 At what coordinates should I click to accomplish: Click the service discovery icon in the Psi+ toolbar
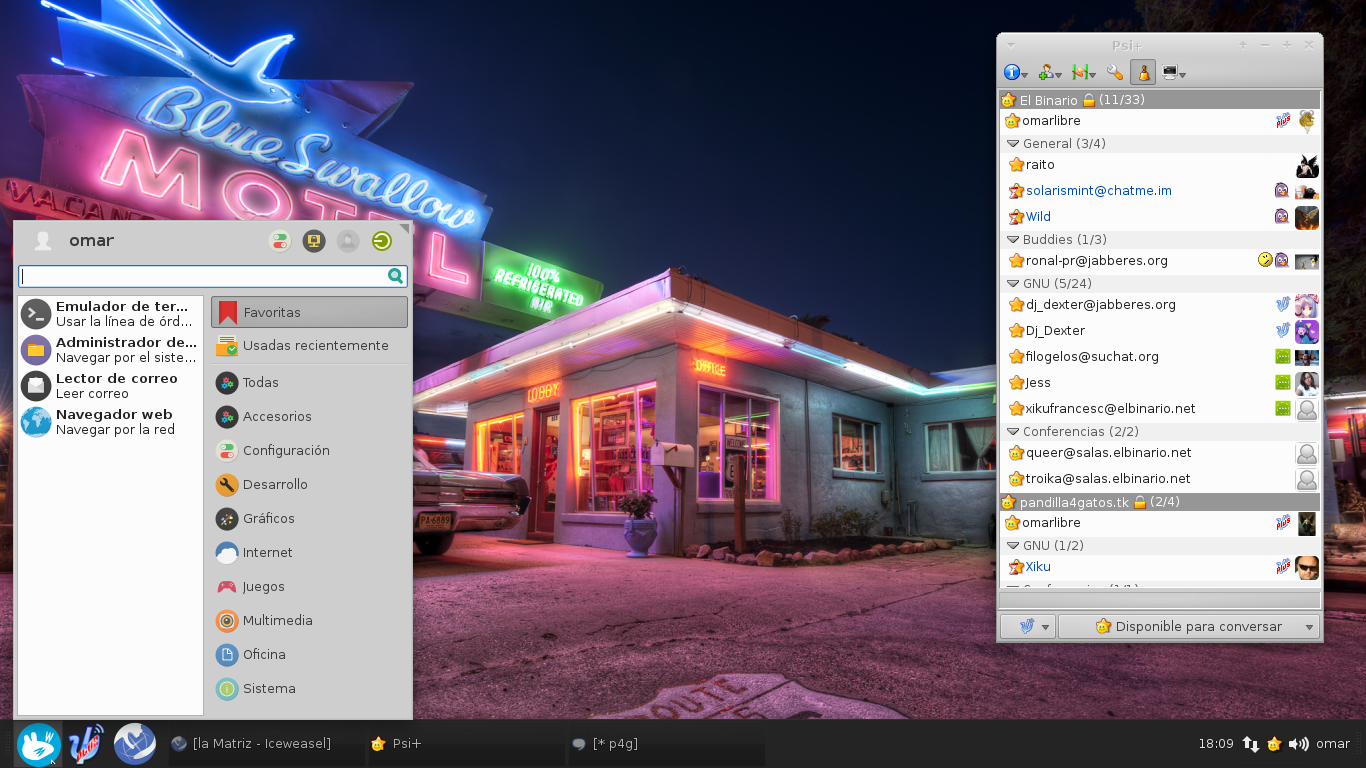[x=1083, y=73]
